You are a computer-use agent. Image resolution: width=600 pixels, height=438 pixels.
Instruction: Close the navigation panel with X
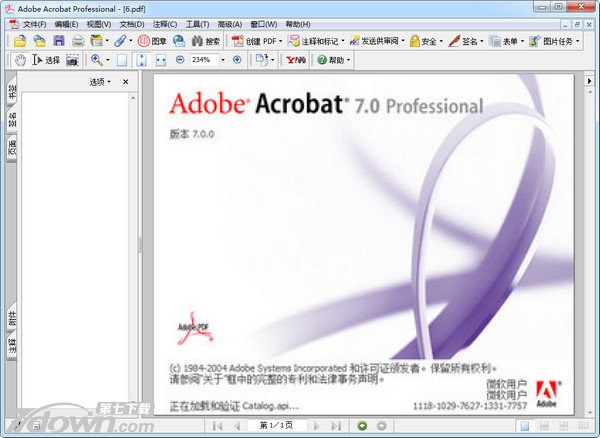coord(125,82)
